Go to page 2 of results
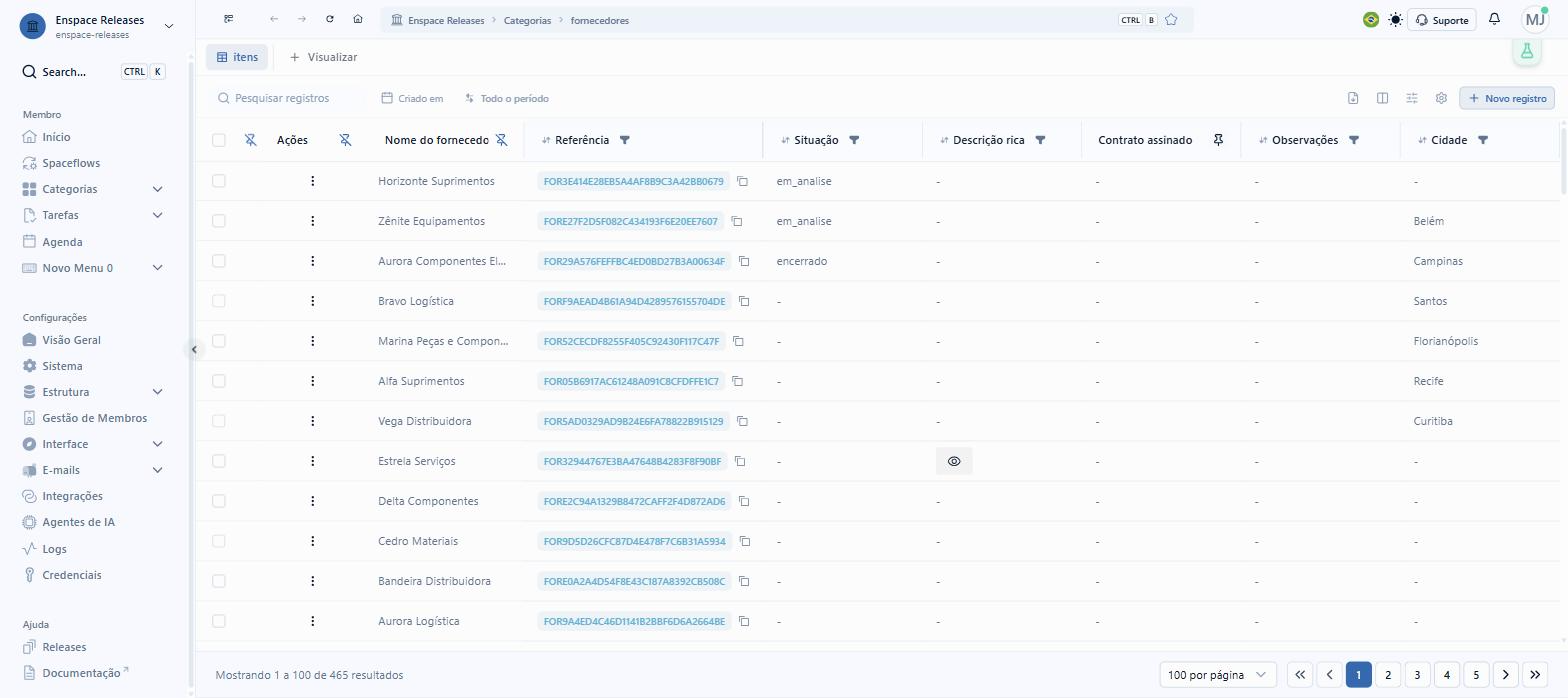The height and width of the screenshot is (698, 1568). point(1387,675)
